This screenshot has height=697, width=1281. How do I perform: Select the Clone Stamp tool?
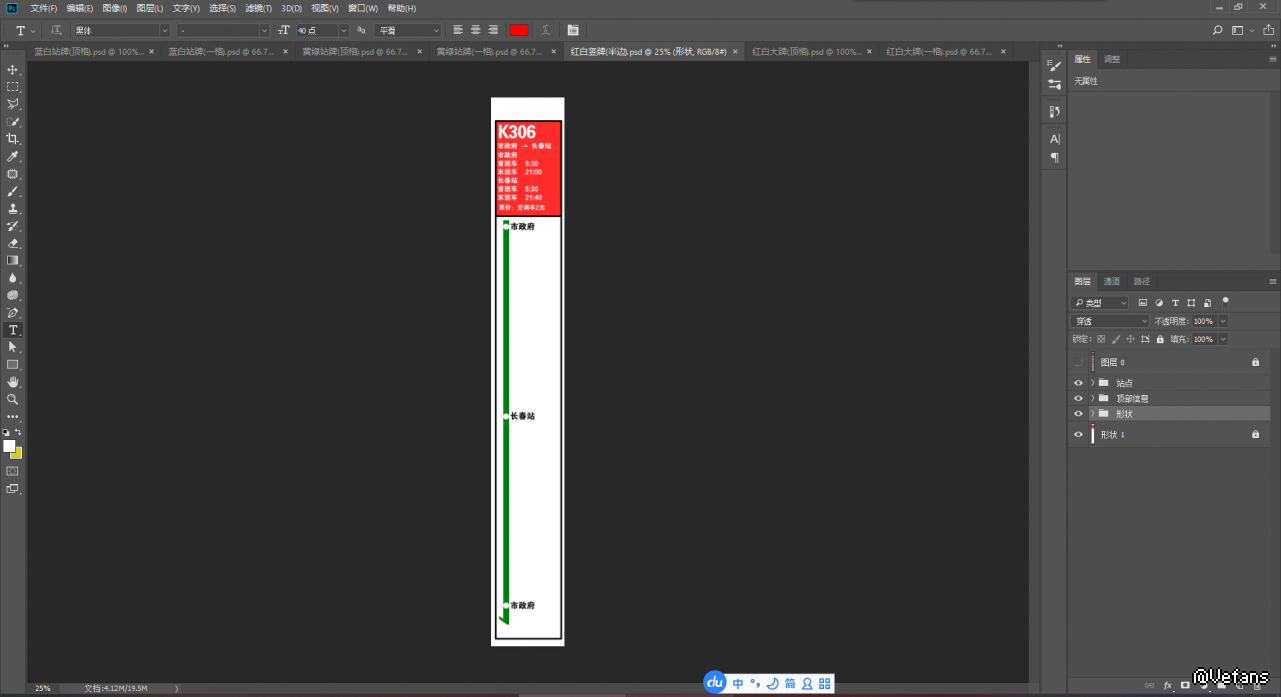pos(13,209)
